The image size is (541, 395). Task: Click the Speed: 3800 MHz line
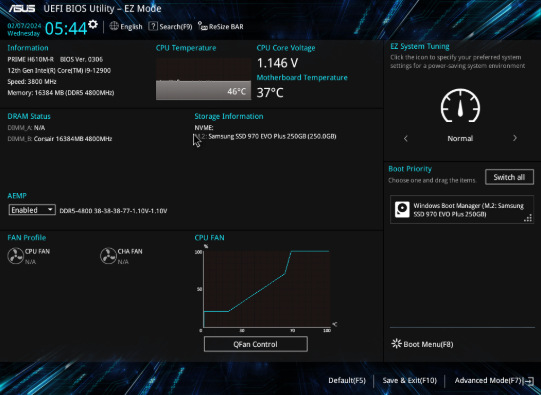tap(32, 82)
